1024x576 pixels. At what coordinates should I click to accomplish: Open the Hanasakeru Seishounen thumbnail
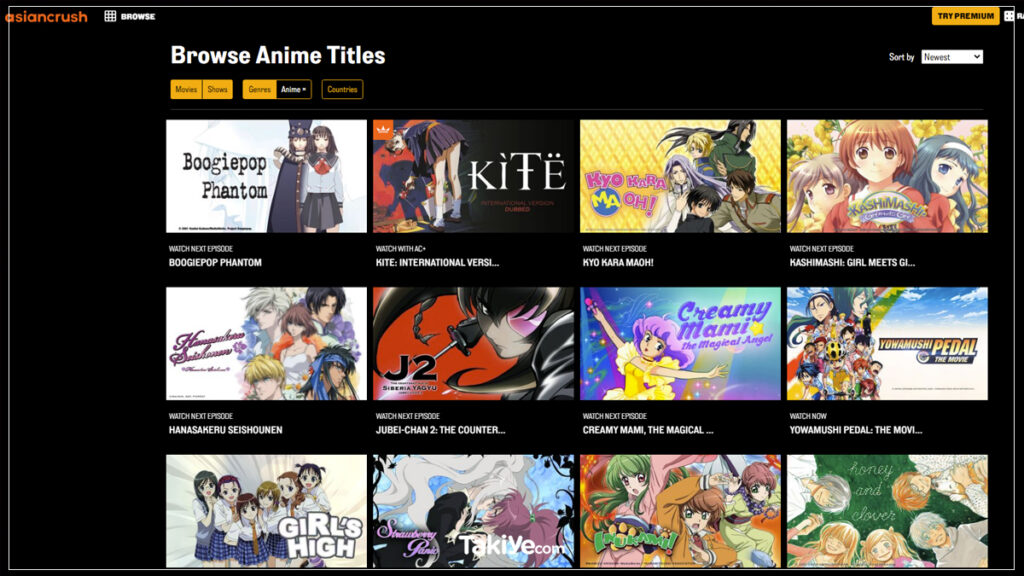(x=266, y=344)
